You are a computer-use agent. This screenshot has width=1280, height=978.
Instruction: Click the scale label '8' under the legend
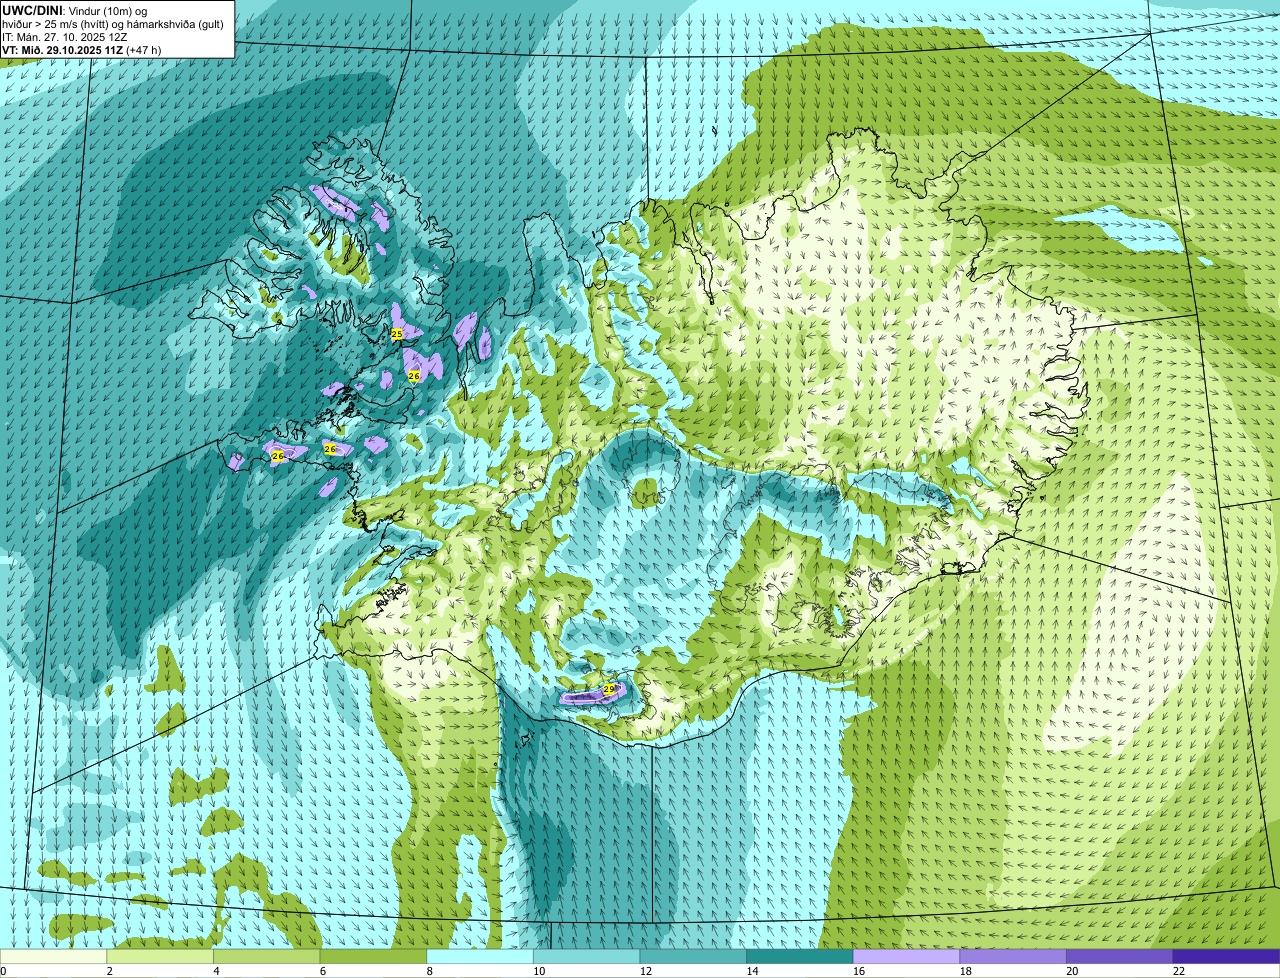(429, 971)
